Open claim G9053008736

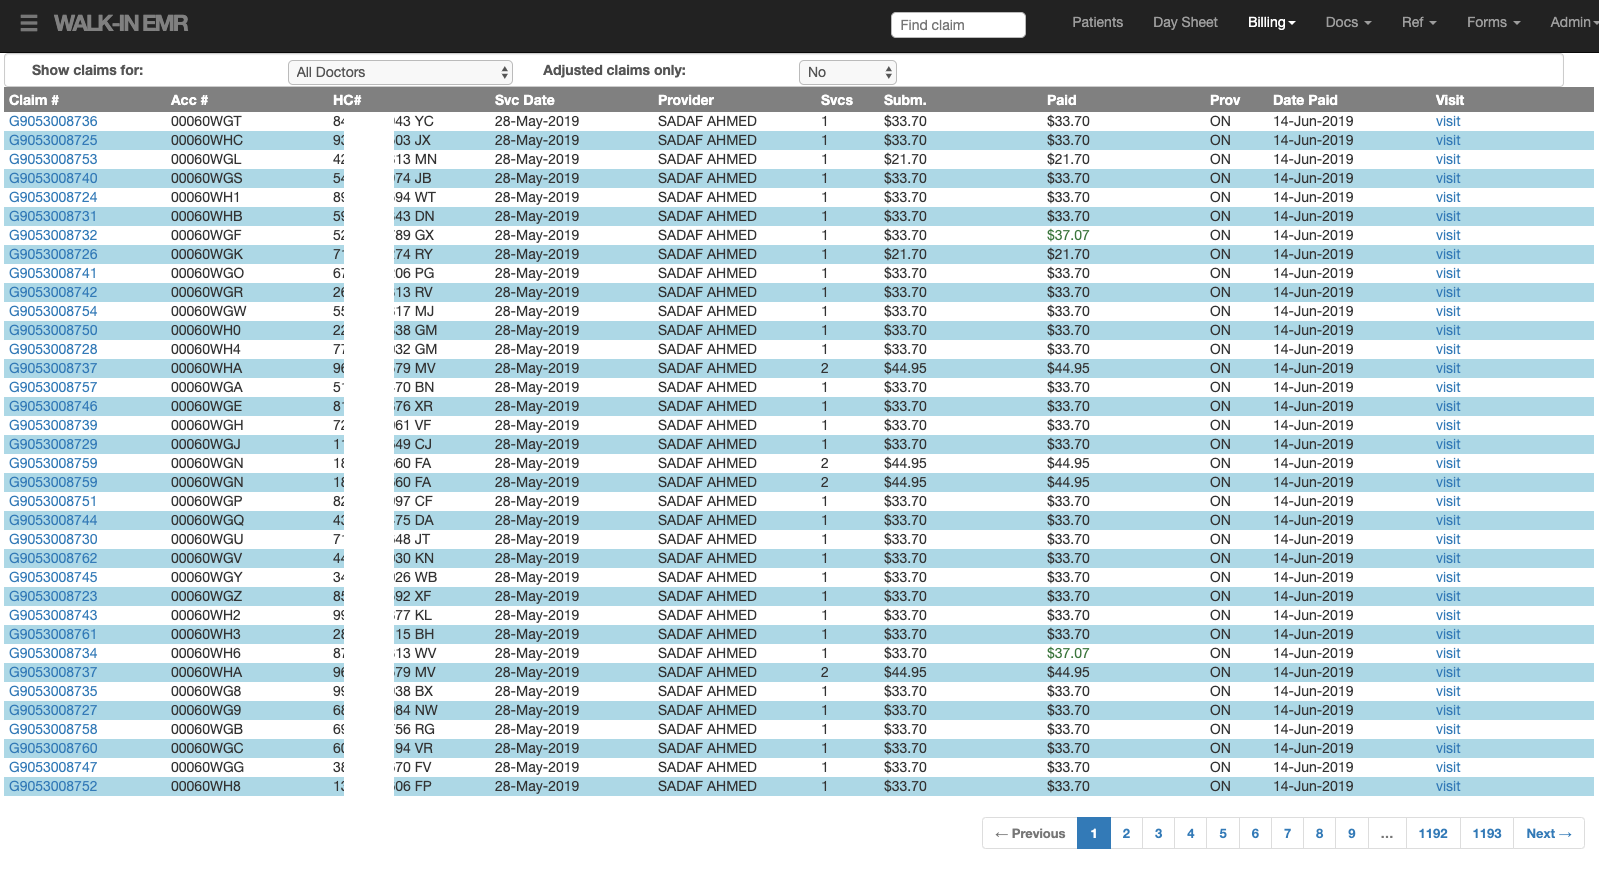point(53,121)
